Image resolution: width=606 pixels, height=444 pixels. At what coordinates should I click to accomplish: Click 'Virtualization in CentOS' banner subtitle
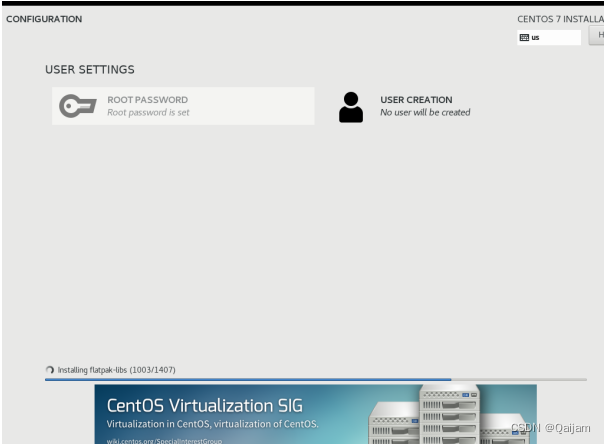pos(213,424)
